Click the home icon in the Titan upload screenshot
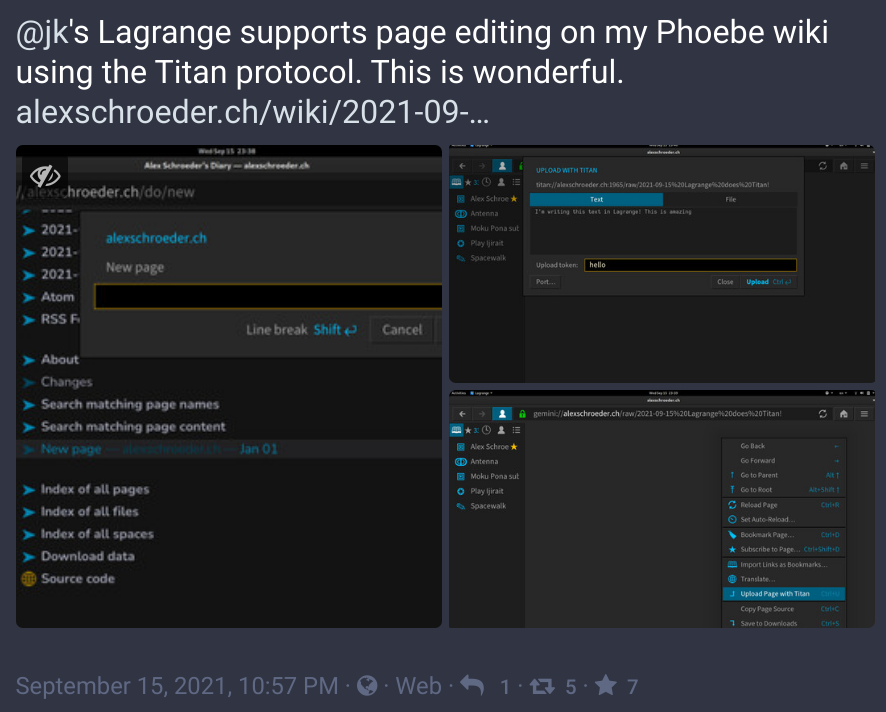Image resolution: width=886 pixels, height=712 pixels. [x=844, y=166]
